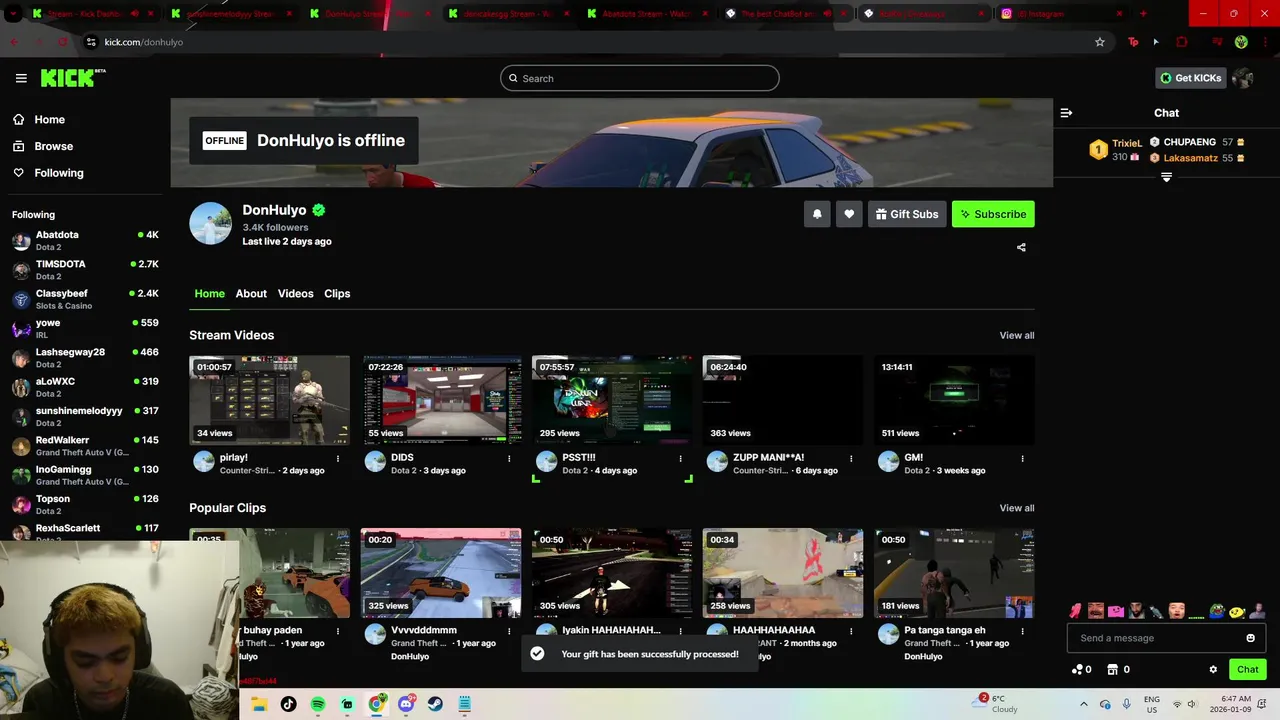This screenshot has width=1280, height=720.
Task: Open TIMSDOTA channel from Following
Action: point(85,270)
